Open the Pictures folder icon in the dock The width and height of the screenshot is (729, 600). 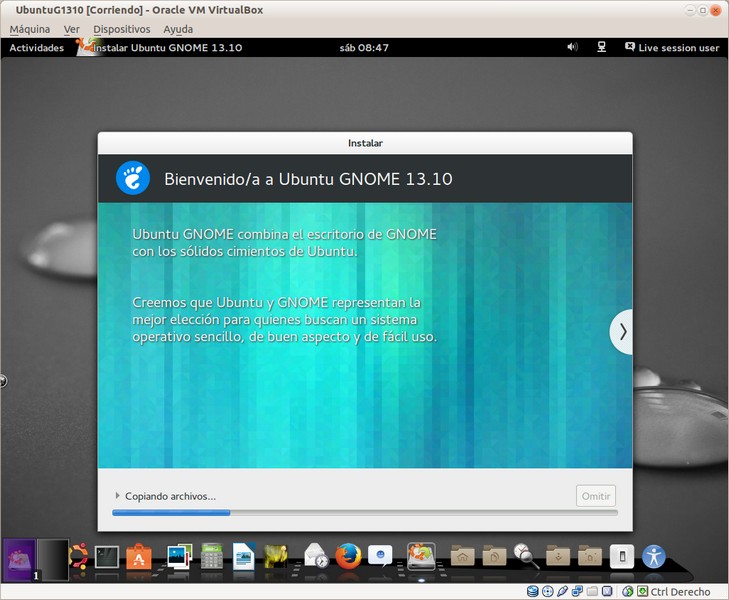(590, 556)
